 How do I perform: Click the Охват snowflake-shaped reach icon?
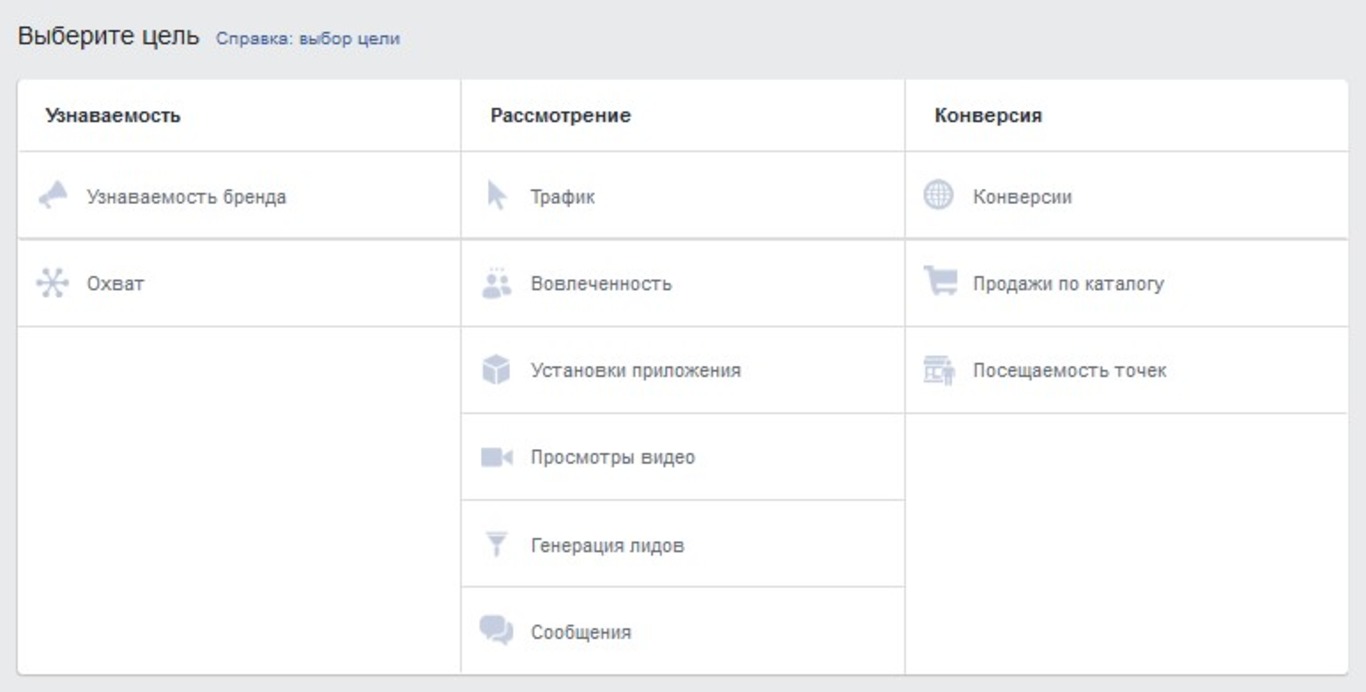(x=52, y=283)
